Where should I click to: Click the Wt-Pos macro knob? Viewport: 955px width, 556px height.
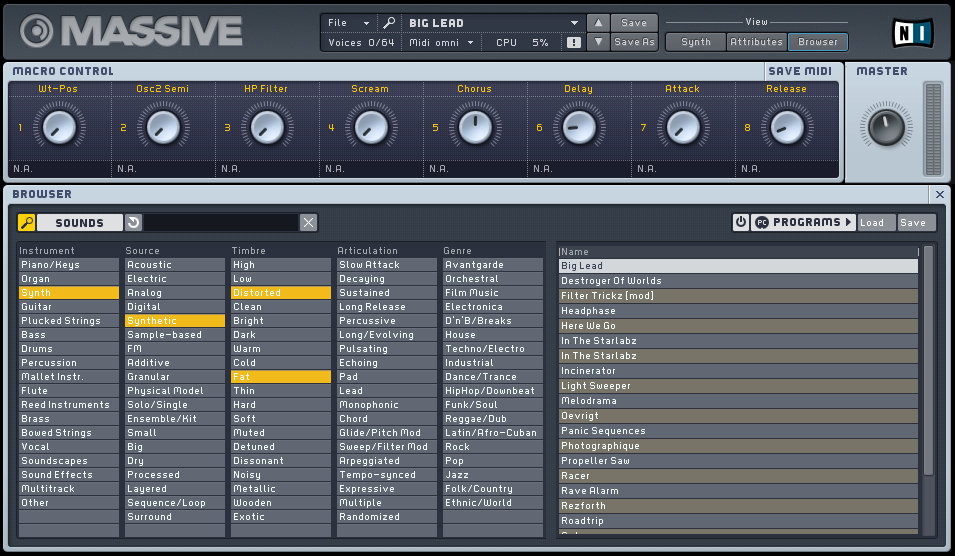click(59, 127)
